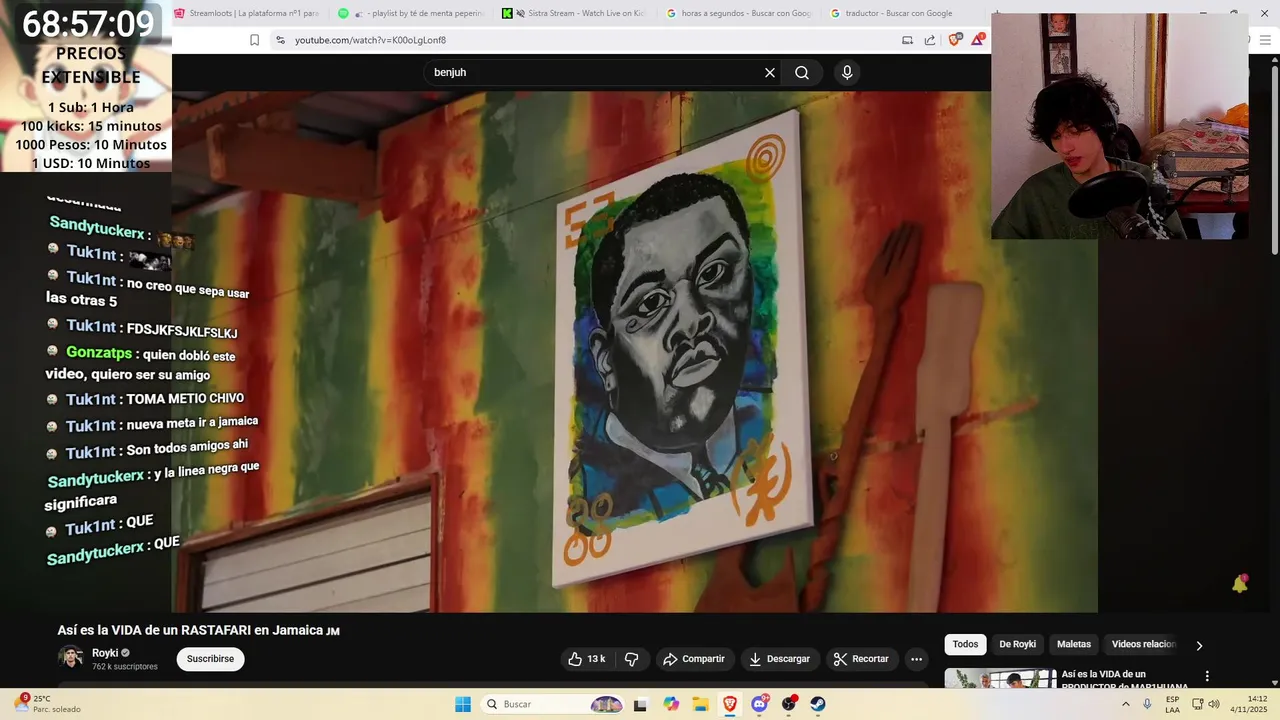This screenshot has width=1280, height=720.
Task: Click '762 k suscriptores' subscriber count
Action: coord(125,666)
